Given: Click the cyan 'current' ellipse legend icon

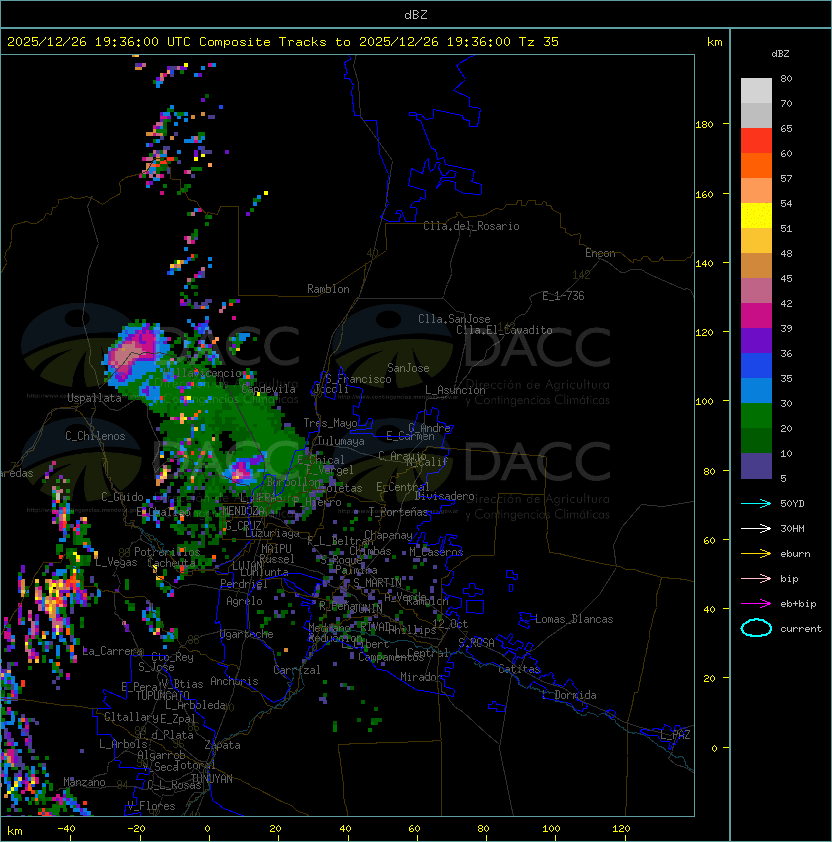Looking at the screenshot, I should click(756, 628).
